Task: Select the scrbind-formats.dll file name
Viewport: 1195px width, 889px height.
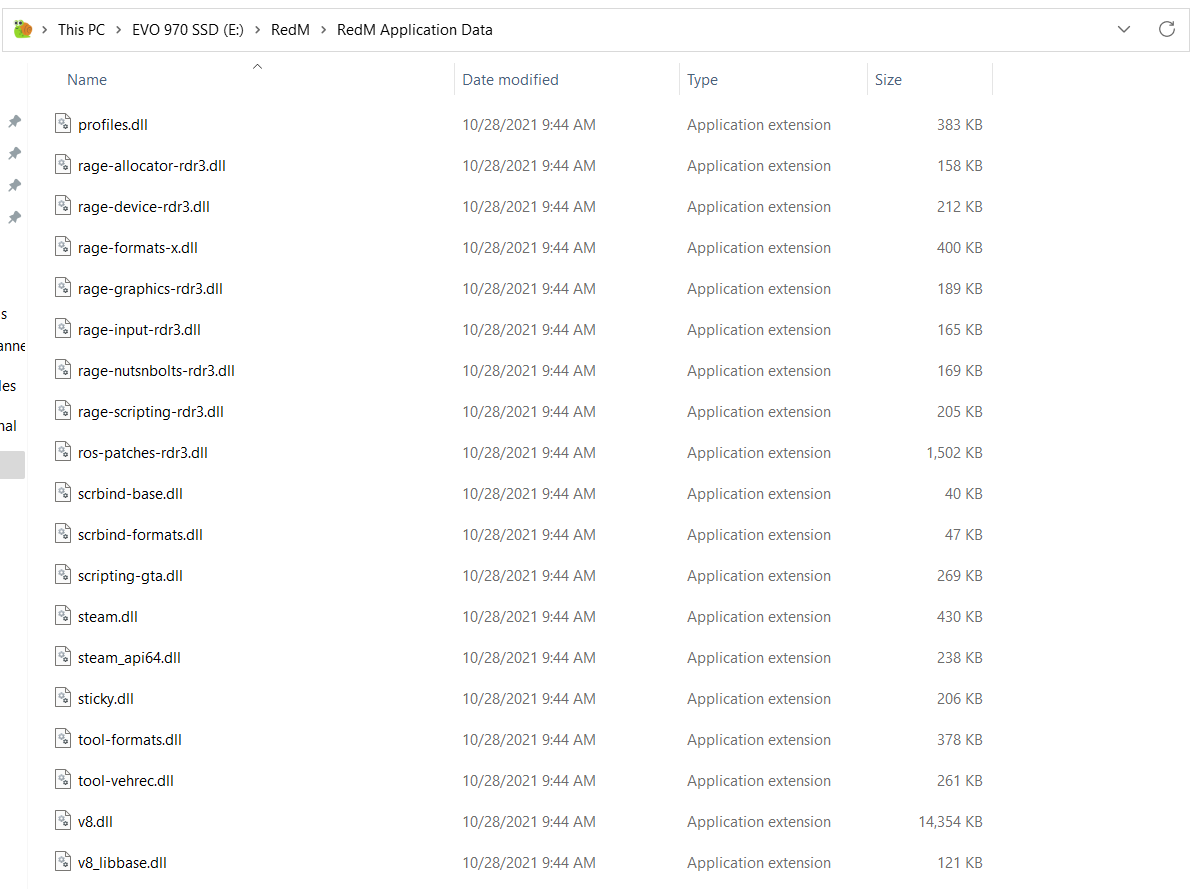Action: pyautogui.click(x=140, y=535)
